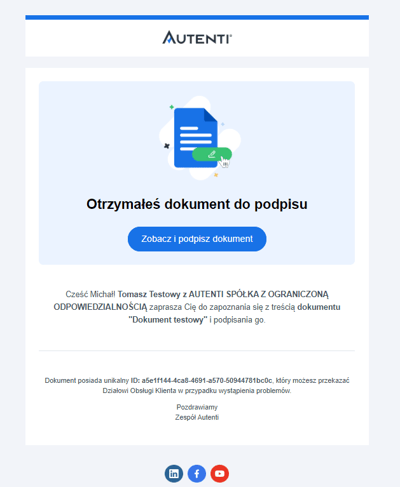400x487 pixels.
Task: Click the sender name 'Tomasz Testowy'
Action: [x=149, y=294]
